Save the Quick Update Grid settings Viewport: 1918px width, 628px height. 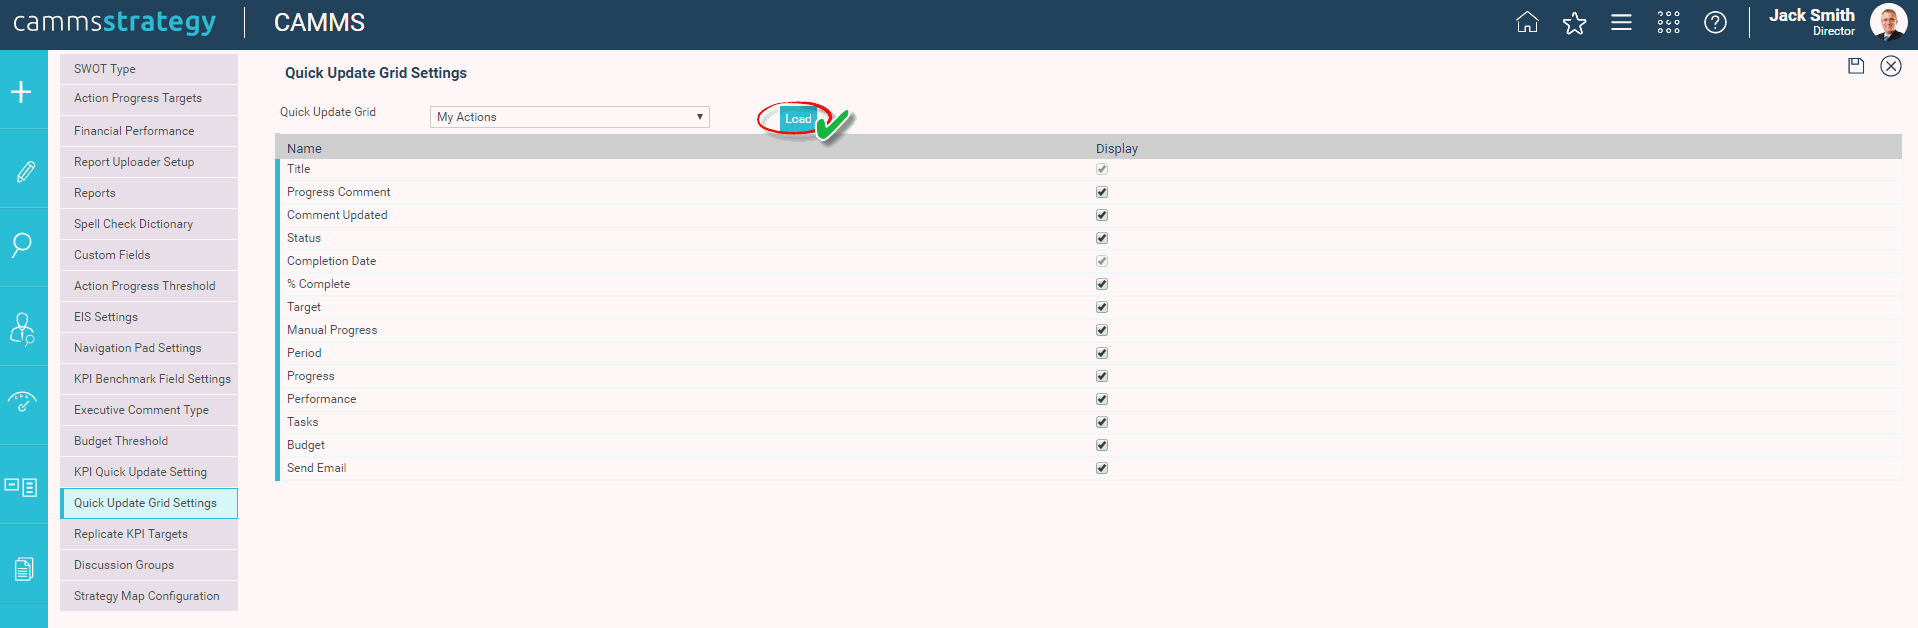tap(1856, 66)
